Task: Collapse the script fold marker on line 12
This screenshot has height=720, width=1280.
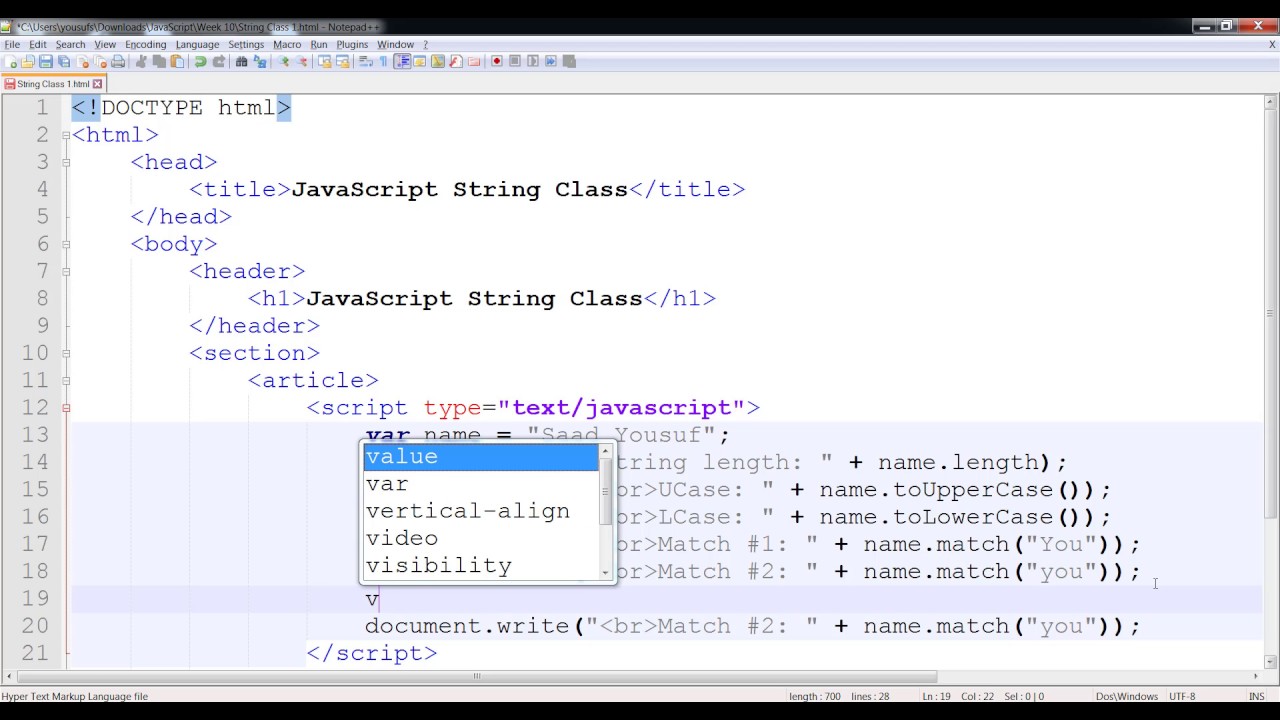Action: point(66,408)
